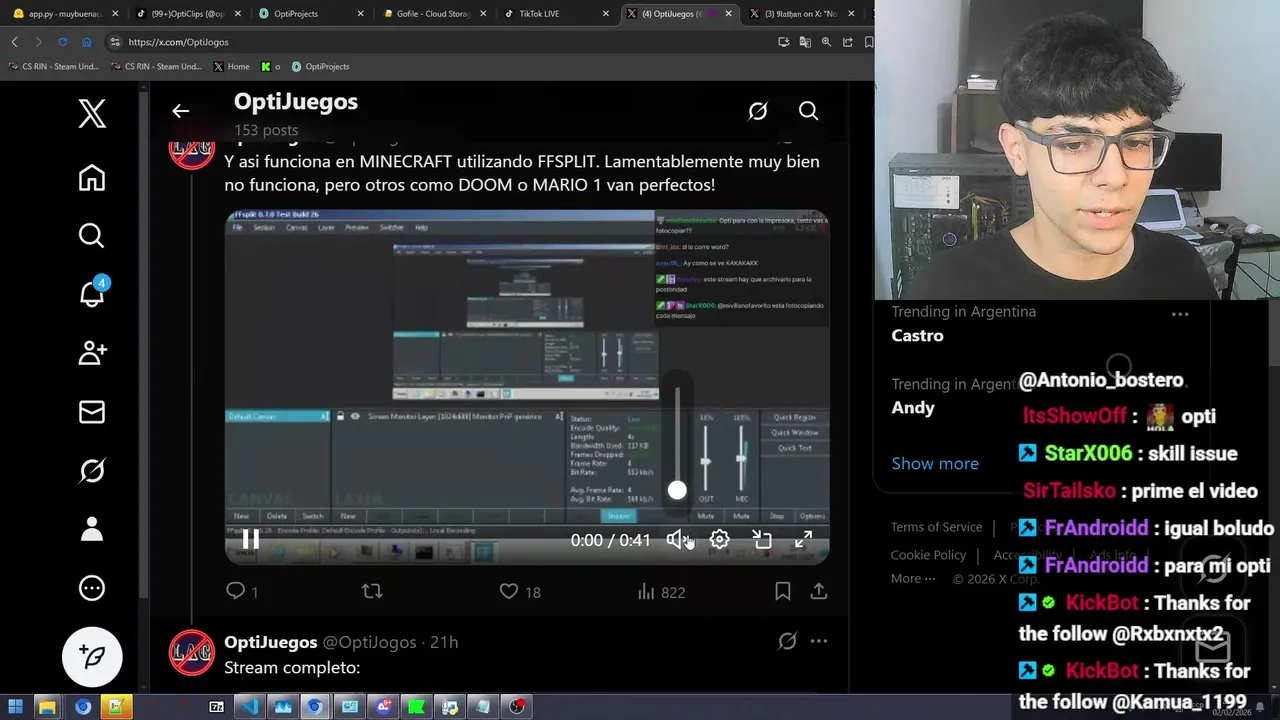Pause the Minecraft FFSPLIT video

point(250,540)
